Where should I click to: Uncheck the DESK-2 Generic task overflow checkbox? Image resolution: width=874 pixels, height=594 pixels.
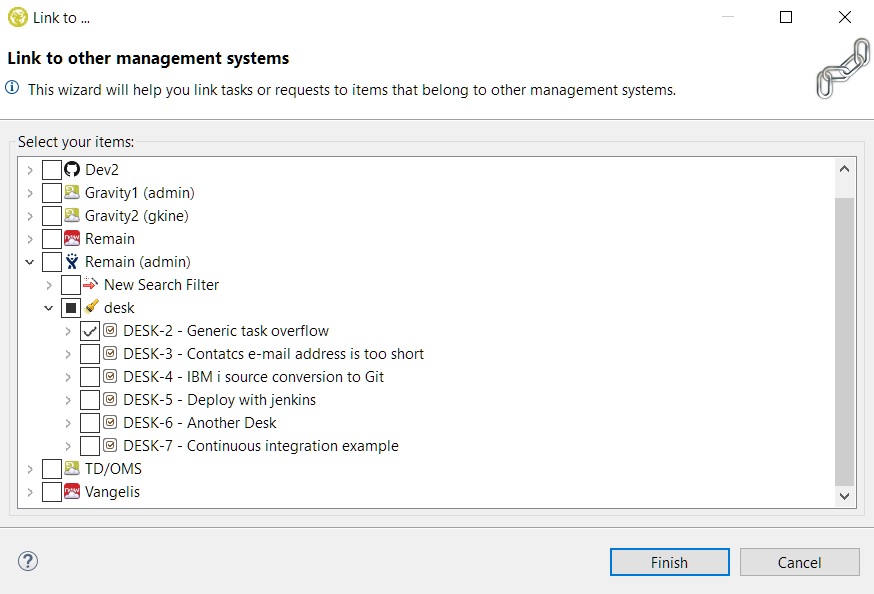(x=90, y=331)
